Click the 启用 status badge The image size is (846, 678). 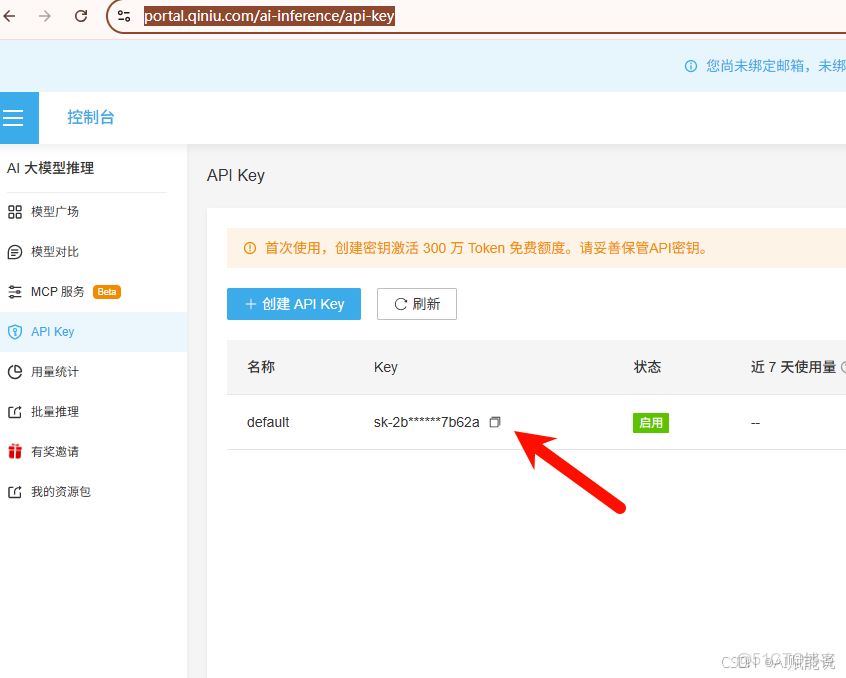(x=651, y=423)
